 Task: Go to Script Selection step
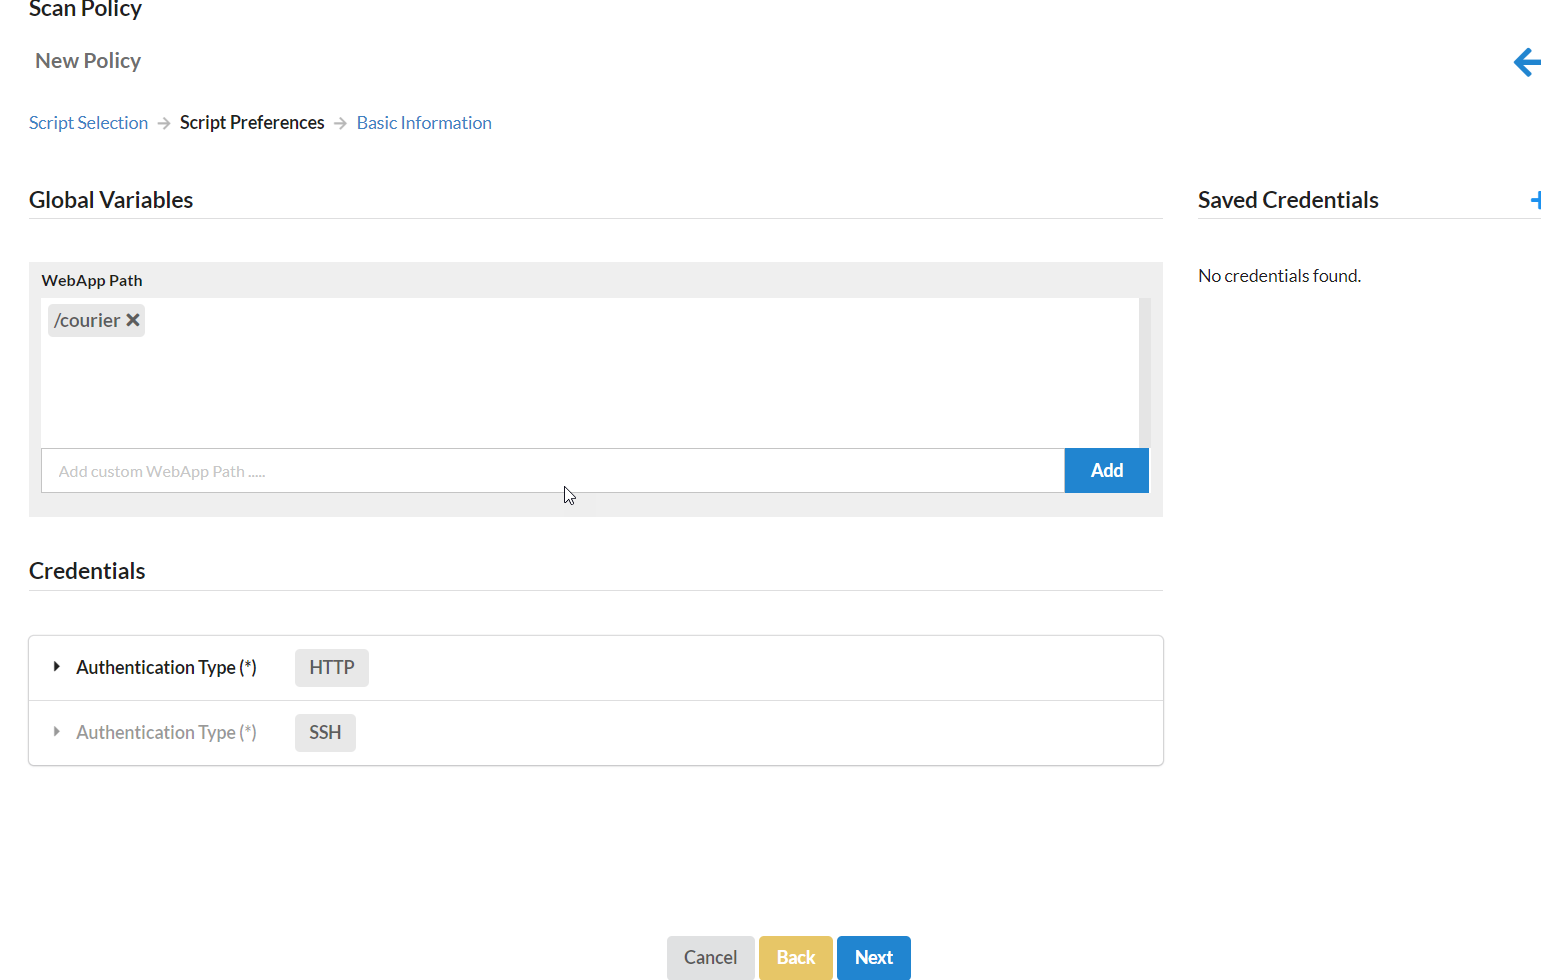pyautogui.click(x=88, y=123)
